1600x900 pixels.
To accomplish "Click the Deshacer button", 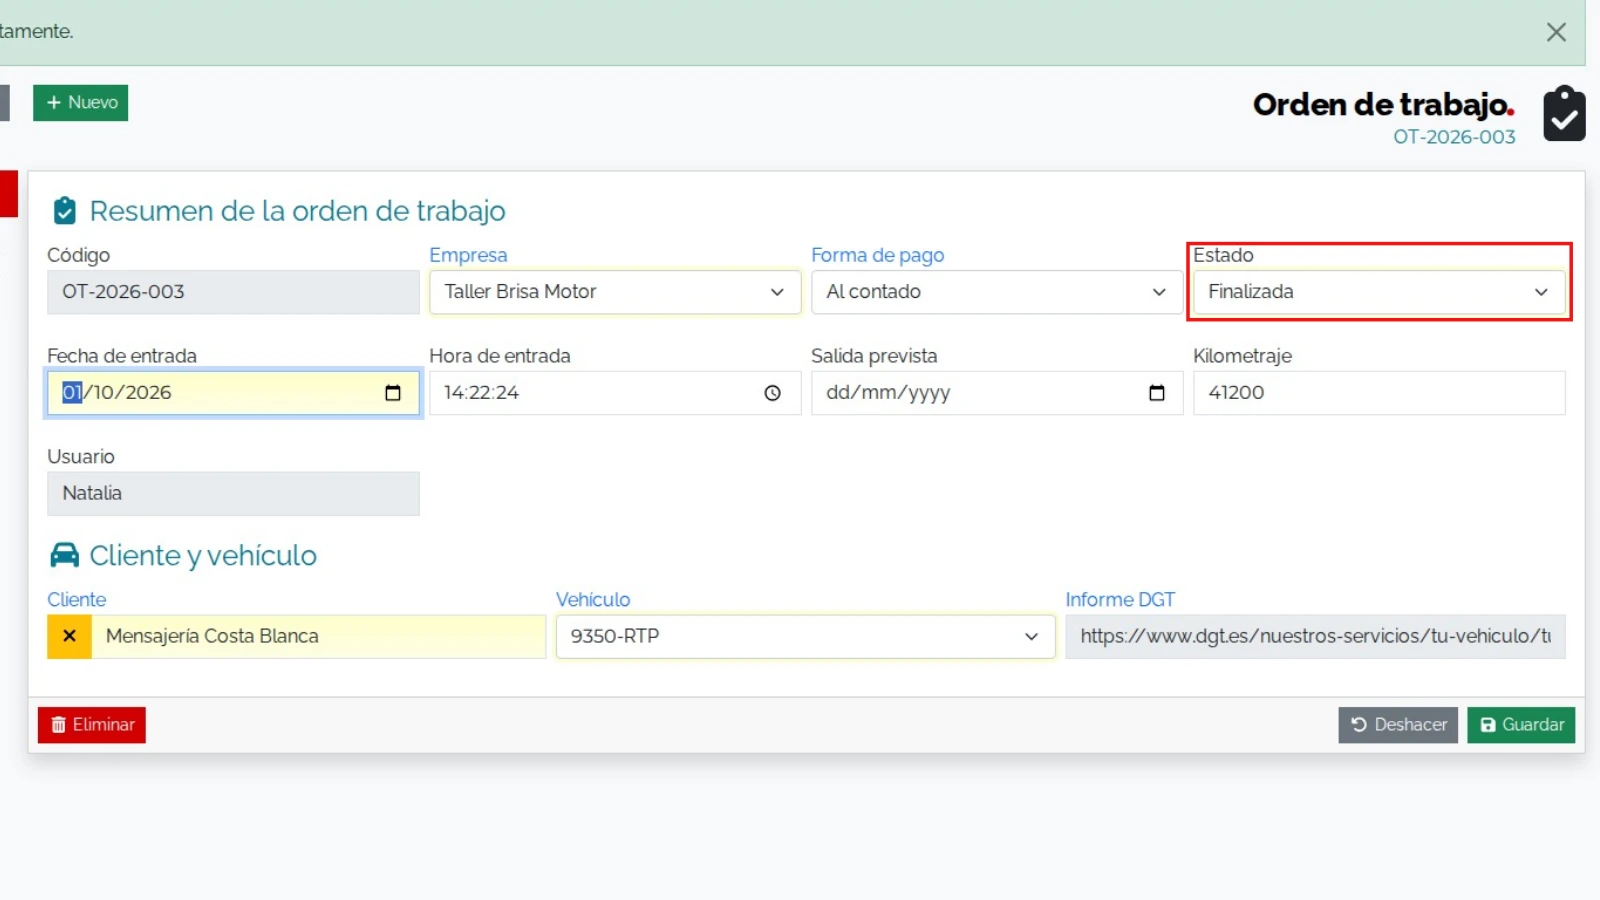I will (1398, 725).
